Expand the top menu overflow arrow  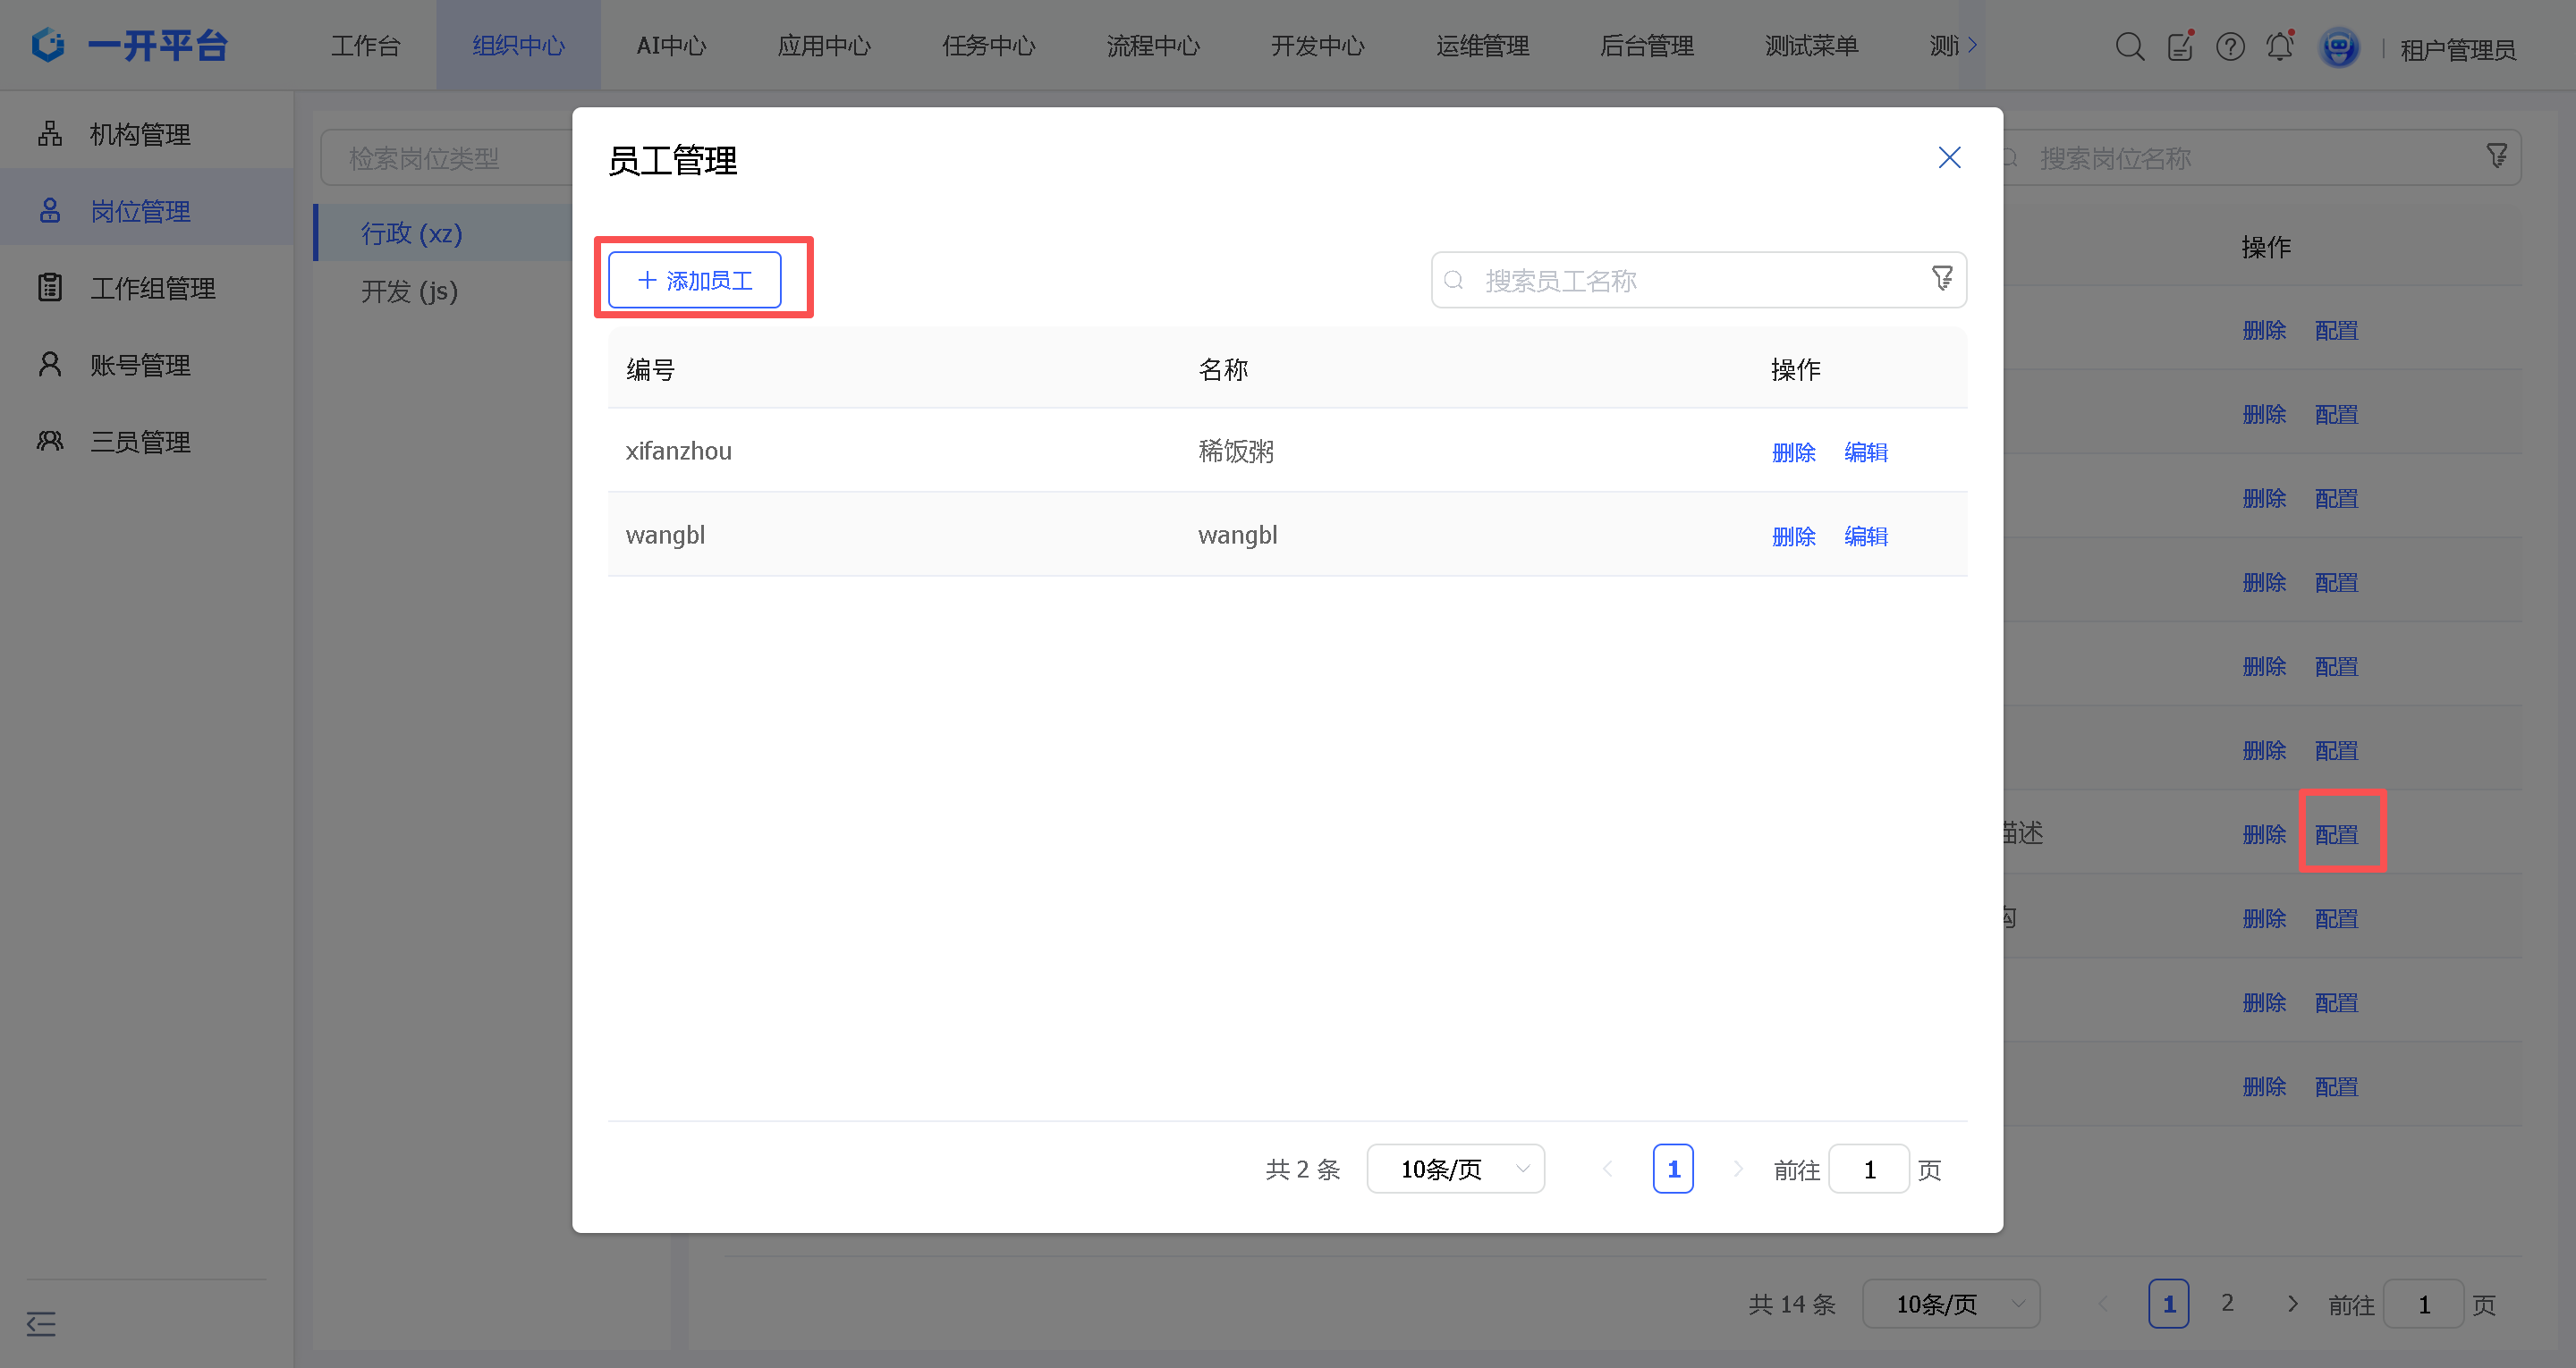click(x=1972, y=45)
